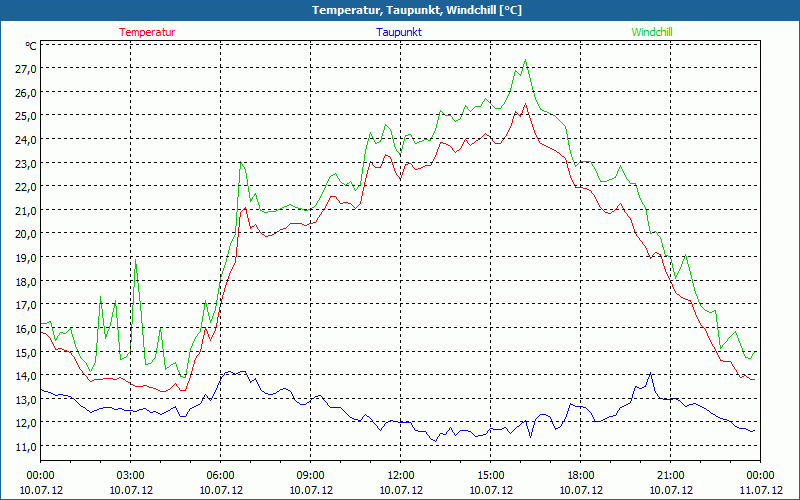Screen dimensions: 800x500
Task: Click the '12,0' y-axis value
Action: pos(26,423)
